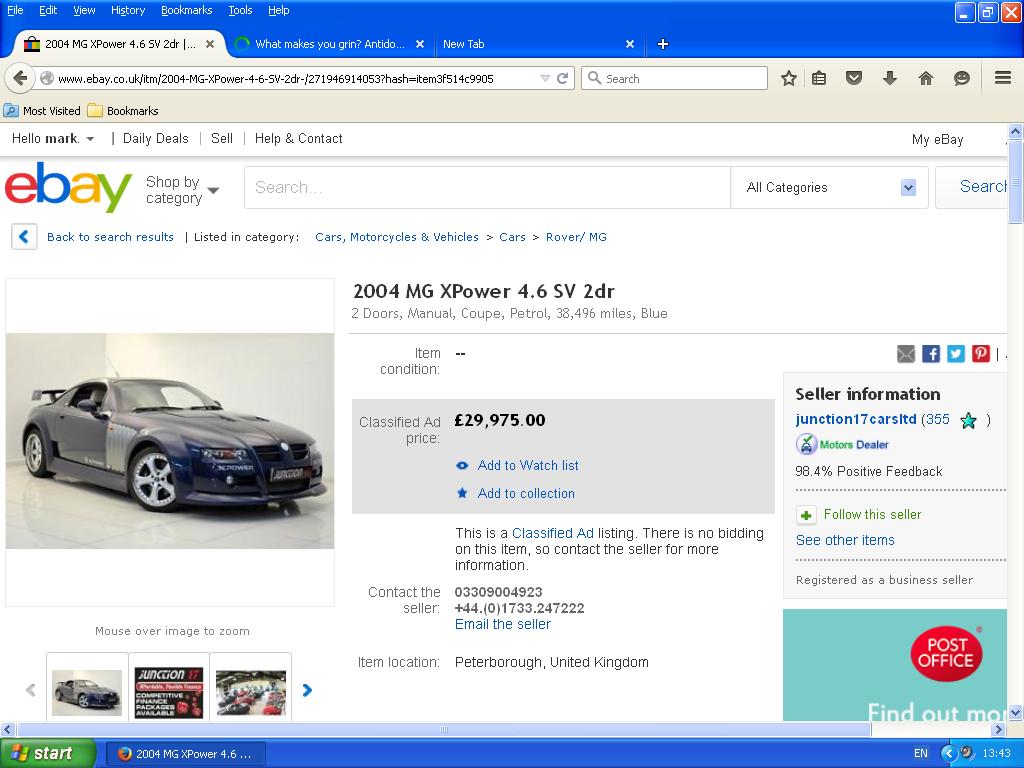1024x768 pixels.
Task: Open the File menu
Action: (15, 10)
